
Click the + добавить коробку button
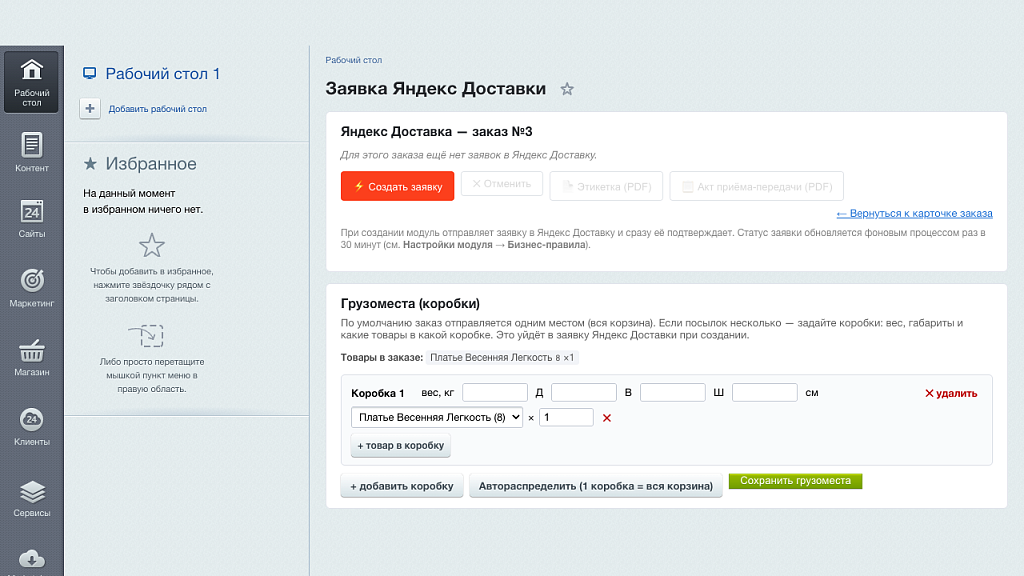[x=402, y=486]
